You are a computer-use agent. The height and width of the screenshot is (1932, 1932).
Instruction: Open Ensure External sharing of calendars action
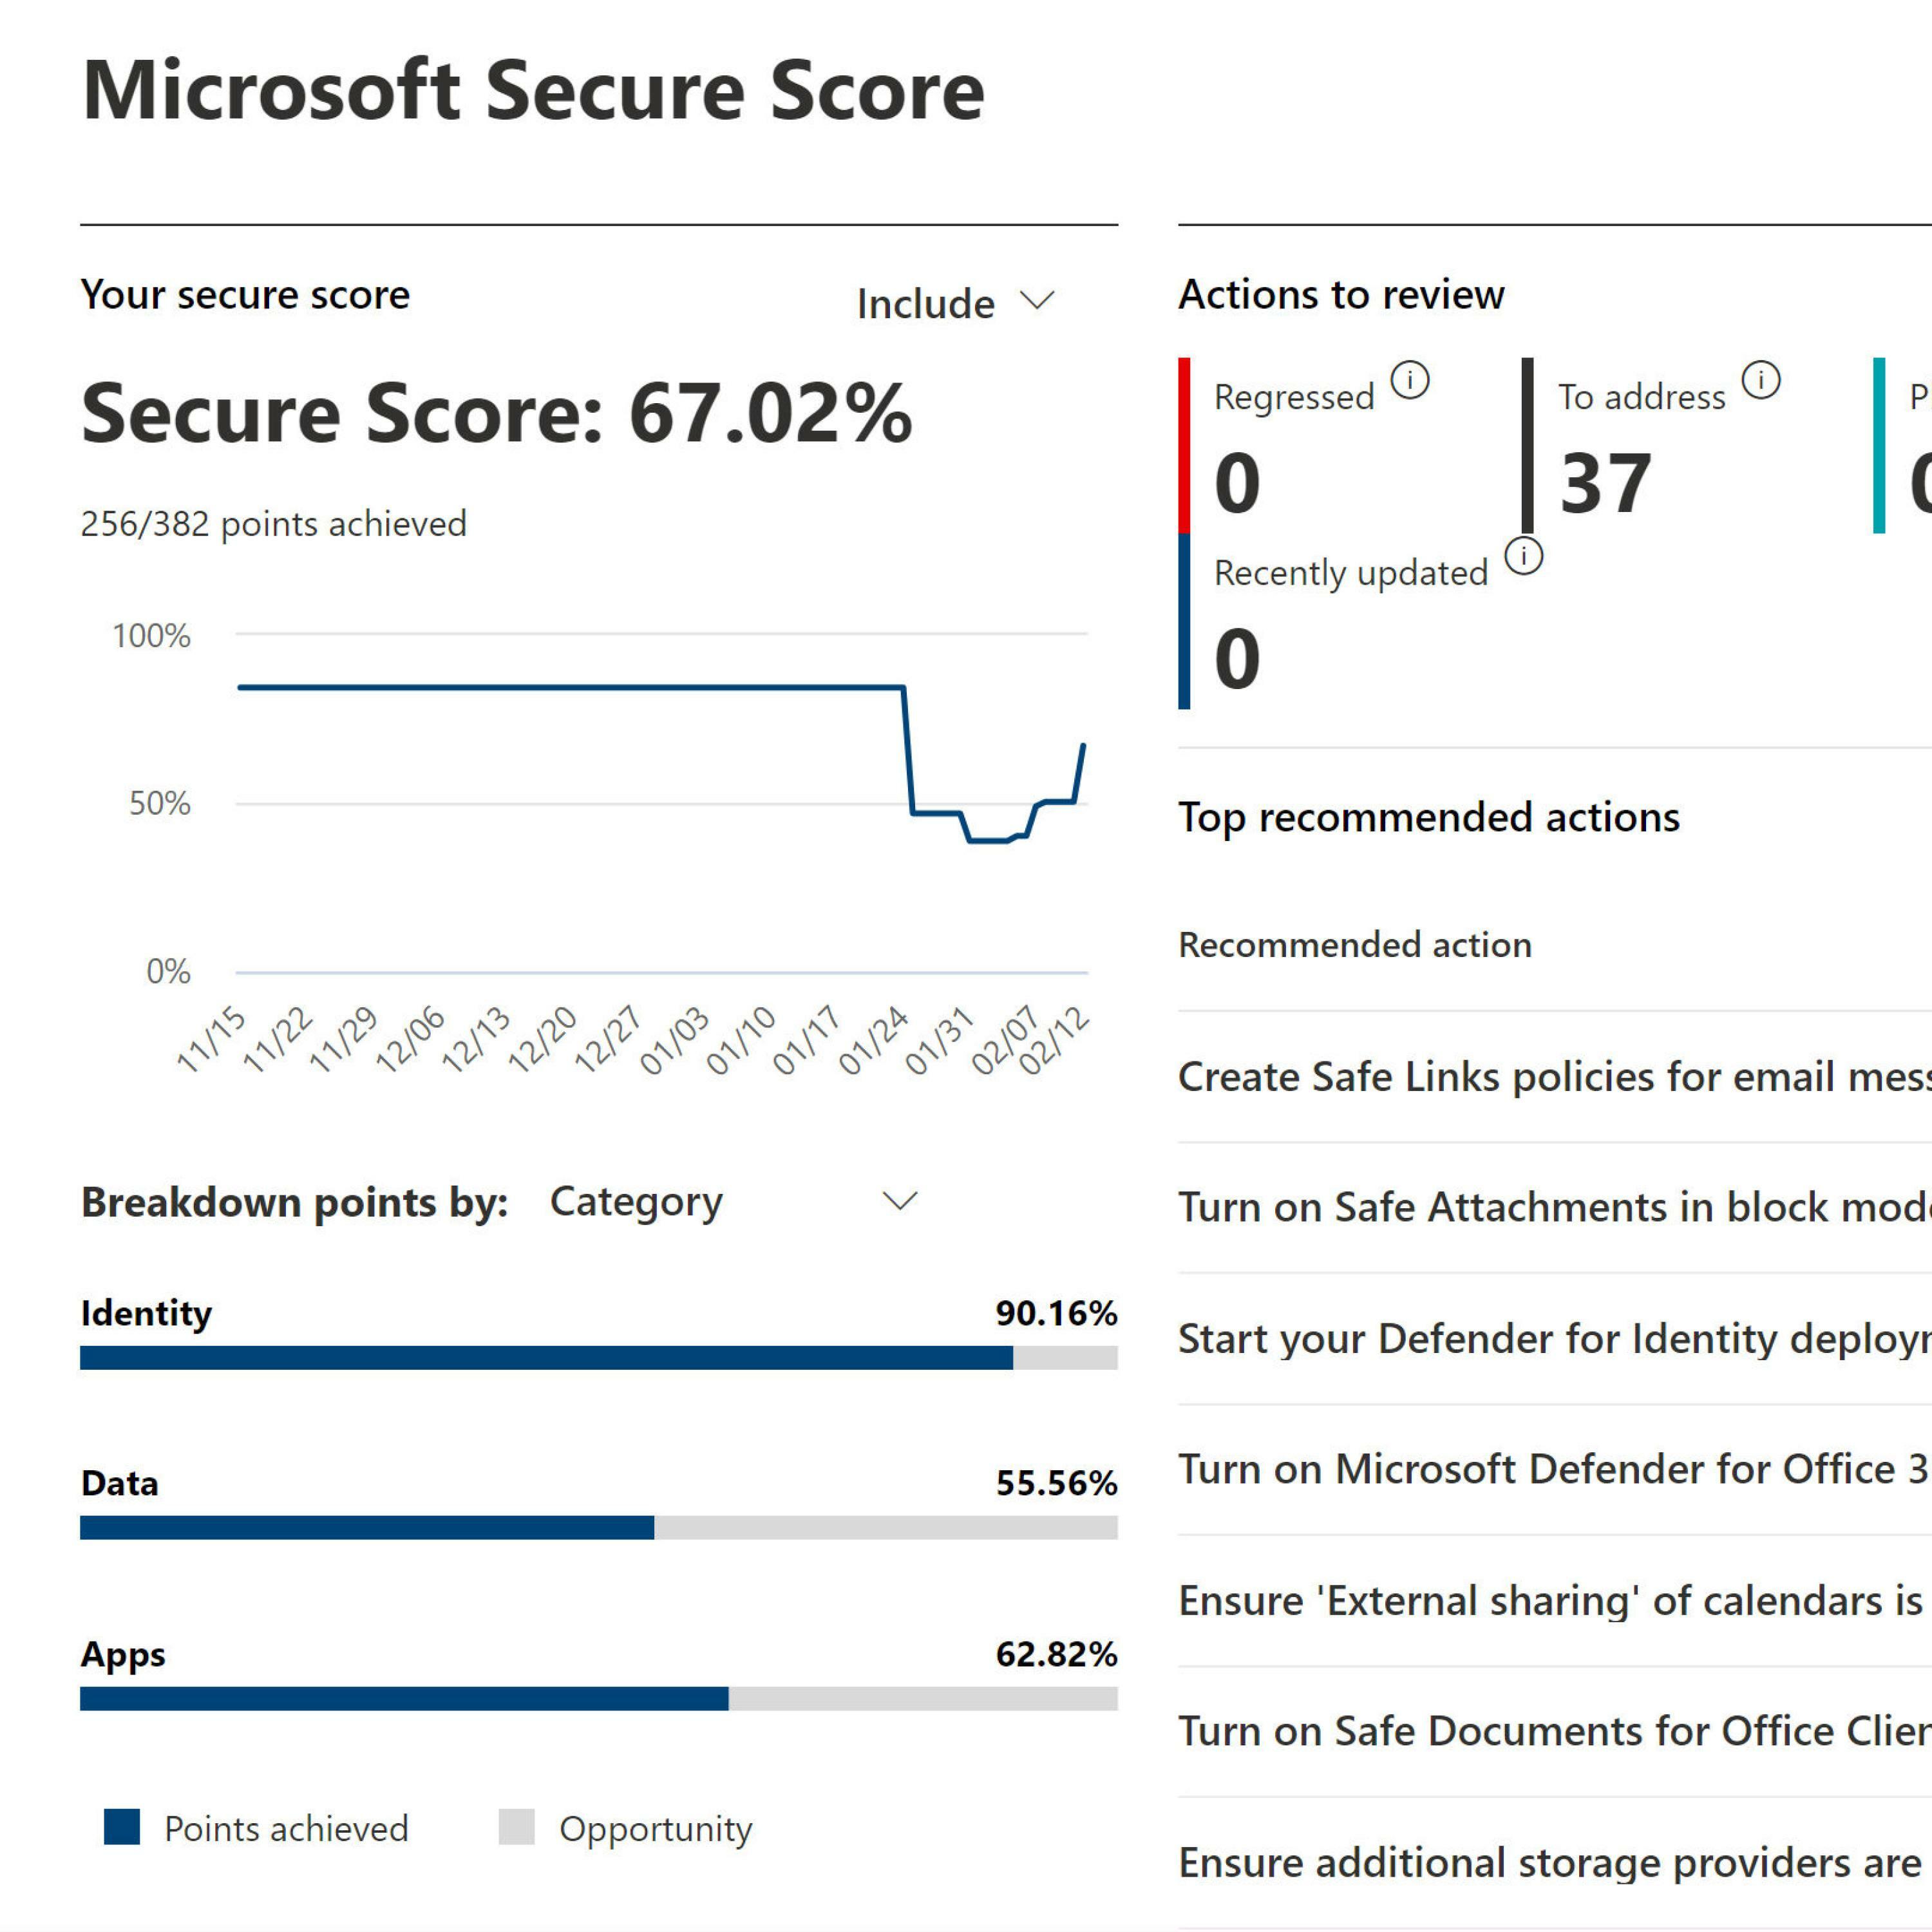pyautogui.click(x=1550, y=1600)
